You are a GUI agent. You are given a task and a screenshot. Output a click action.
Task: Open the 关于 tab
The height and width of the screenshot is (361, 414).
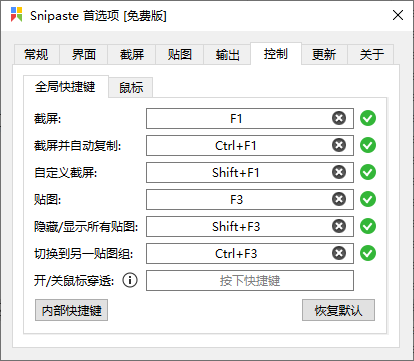click(371, 54)
